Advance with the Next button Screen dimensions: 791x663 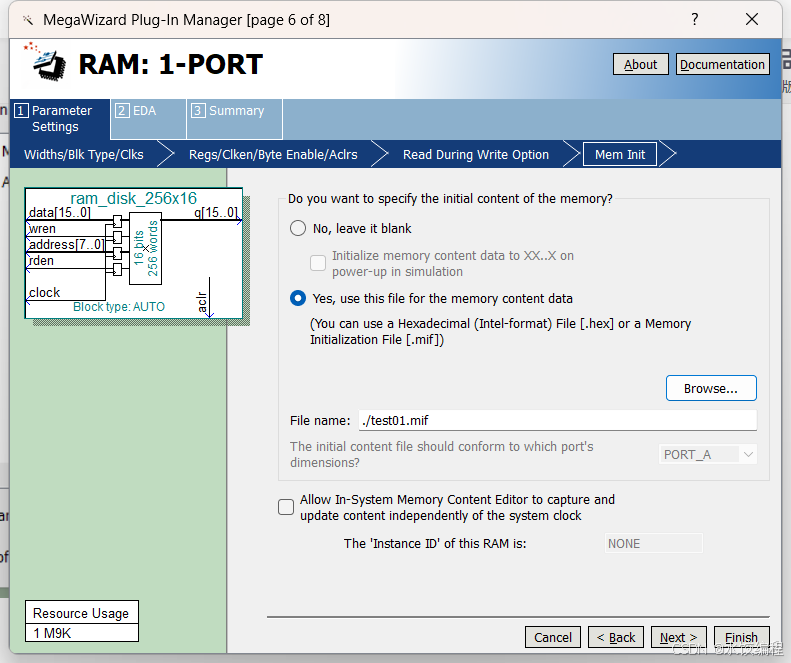[679, 637]
